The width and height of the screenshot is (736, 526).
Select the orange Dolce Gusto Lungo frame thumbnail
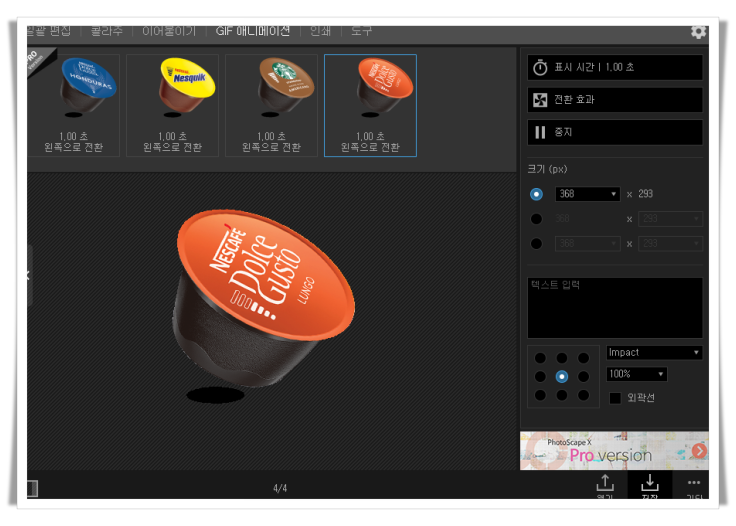coord(370,105)
